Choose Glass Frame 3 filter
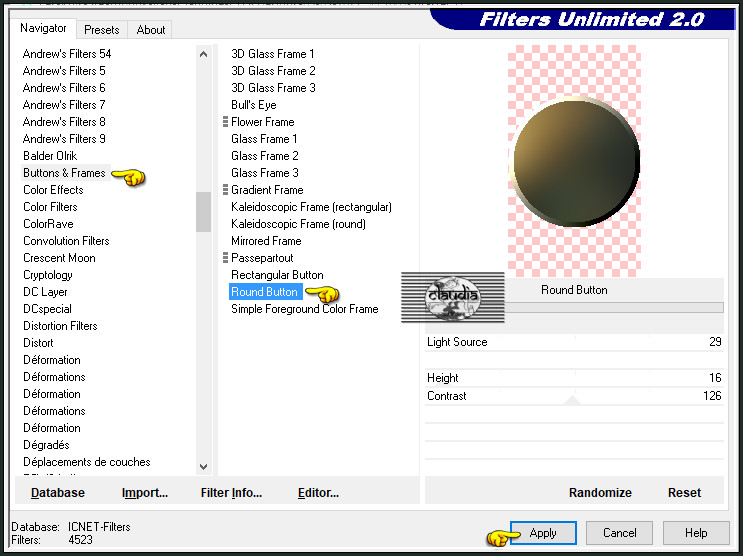The image size is (743, 556). pos(265,173)
